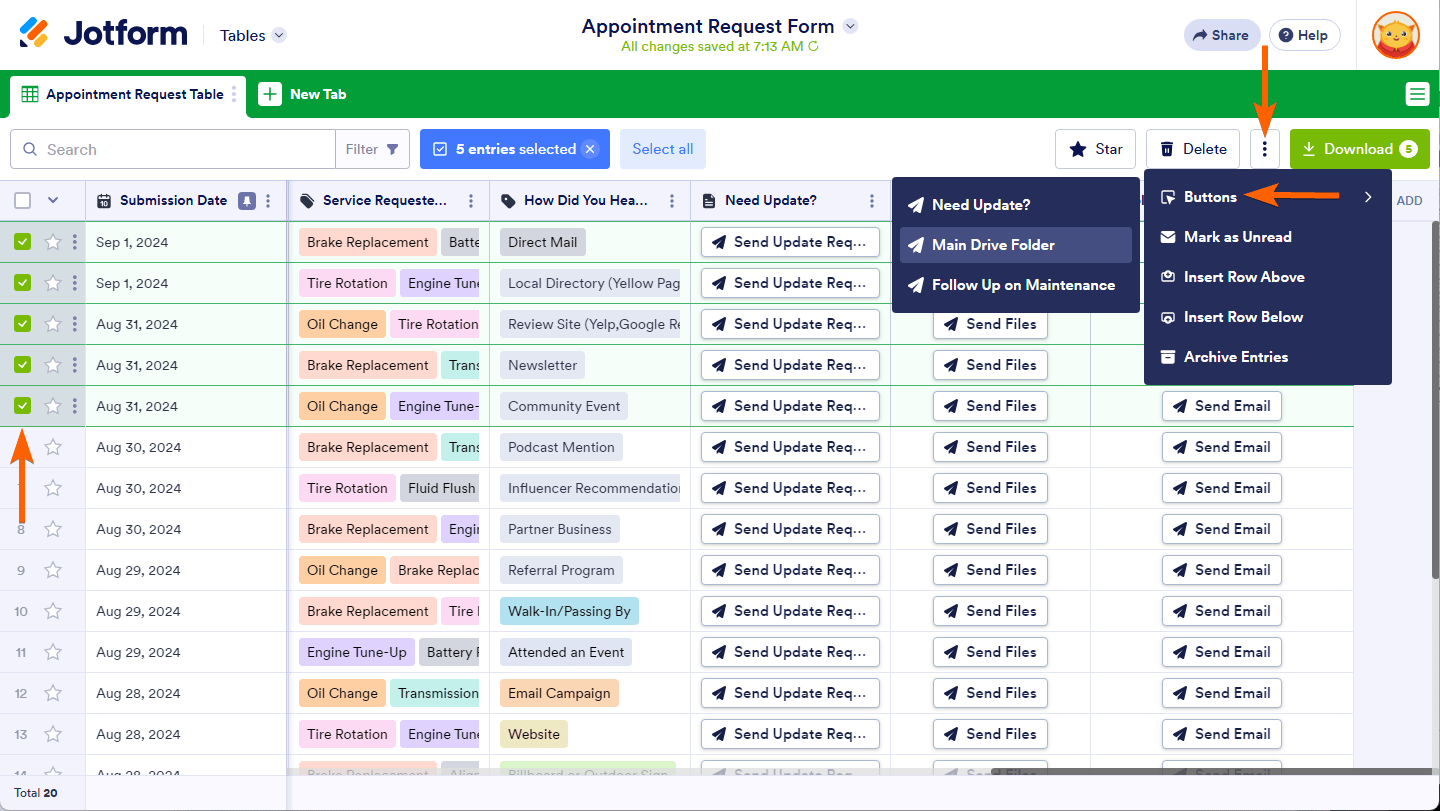The width and height of the screenshot is (1440, 811).
Task: Toggle the star on row 9
Action: pos(53,570)
